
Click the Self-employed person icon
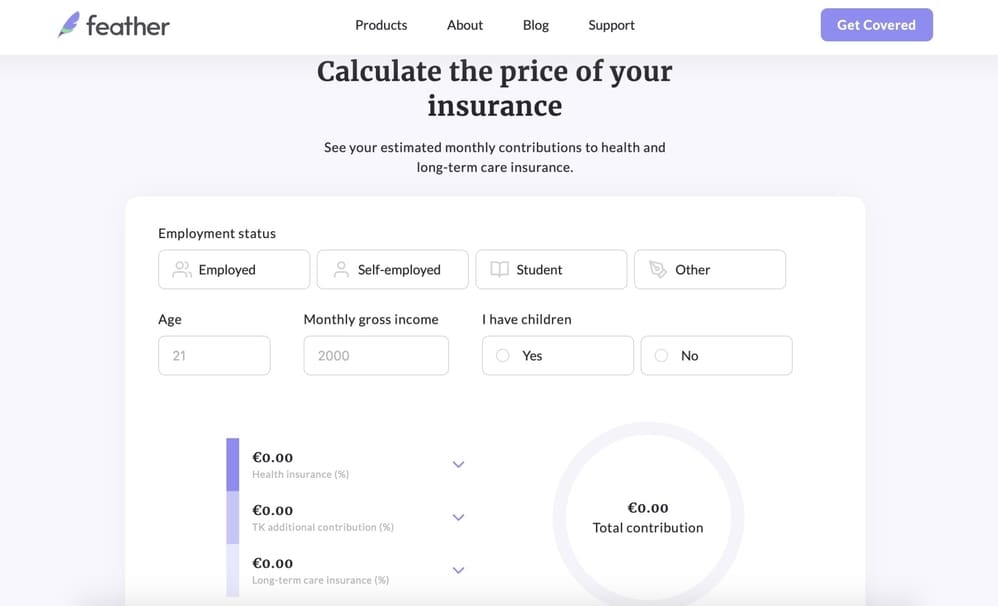(x=341, y=270)
